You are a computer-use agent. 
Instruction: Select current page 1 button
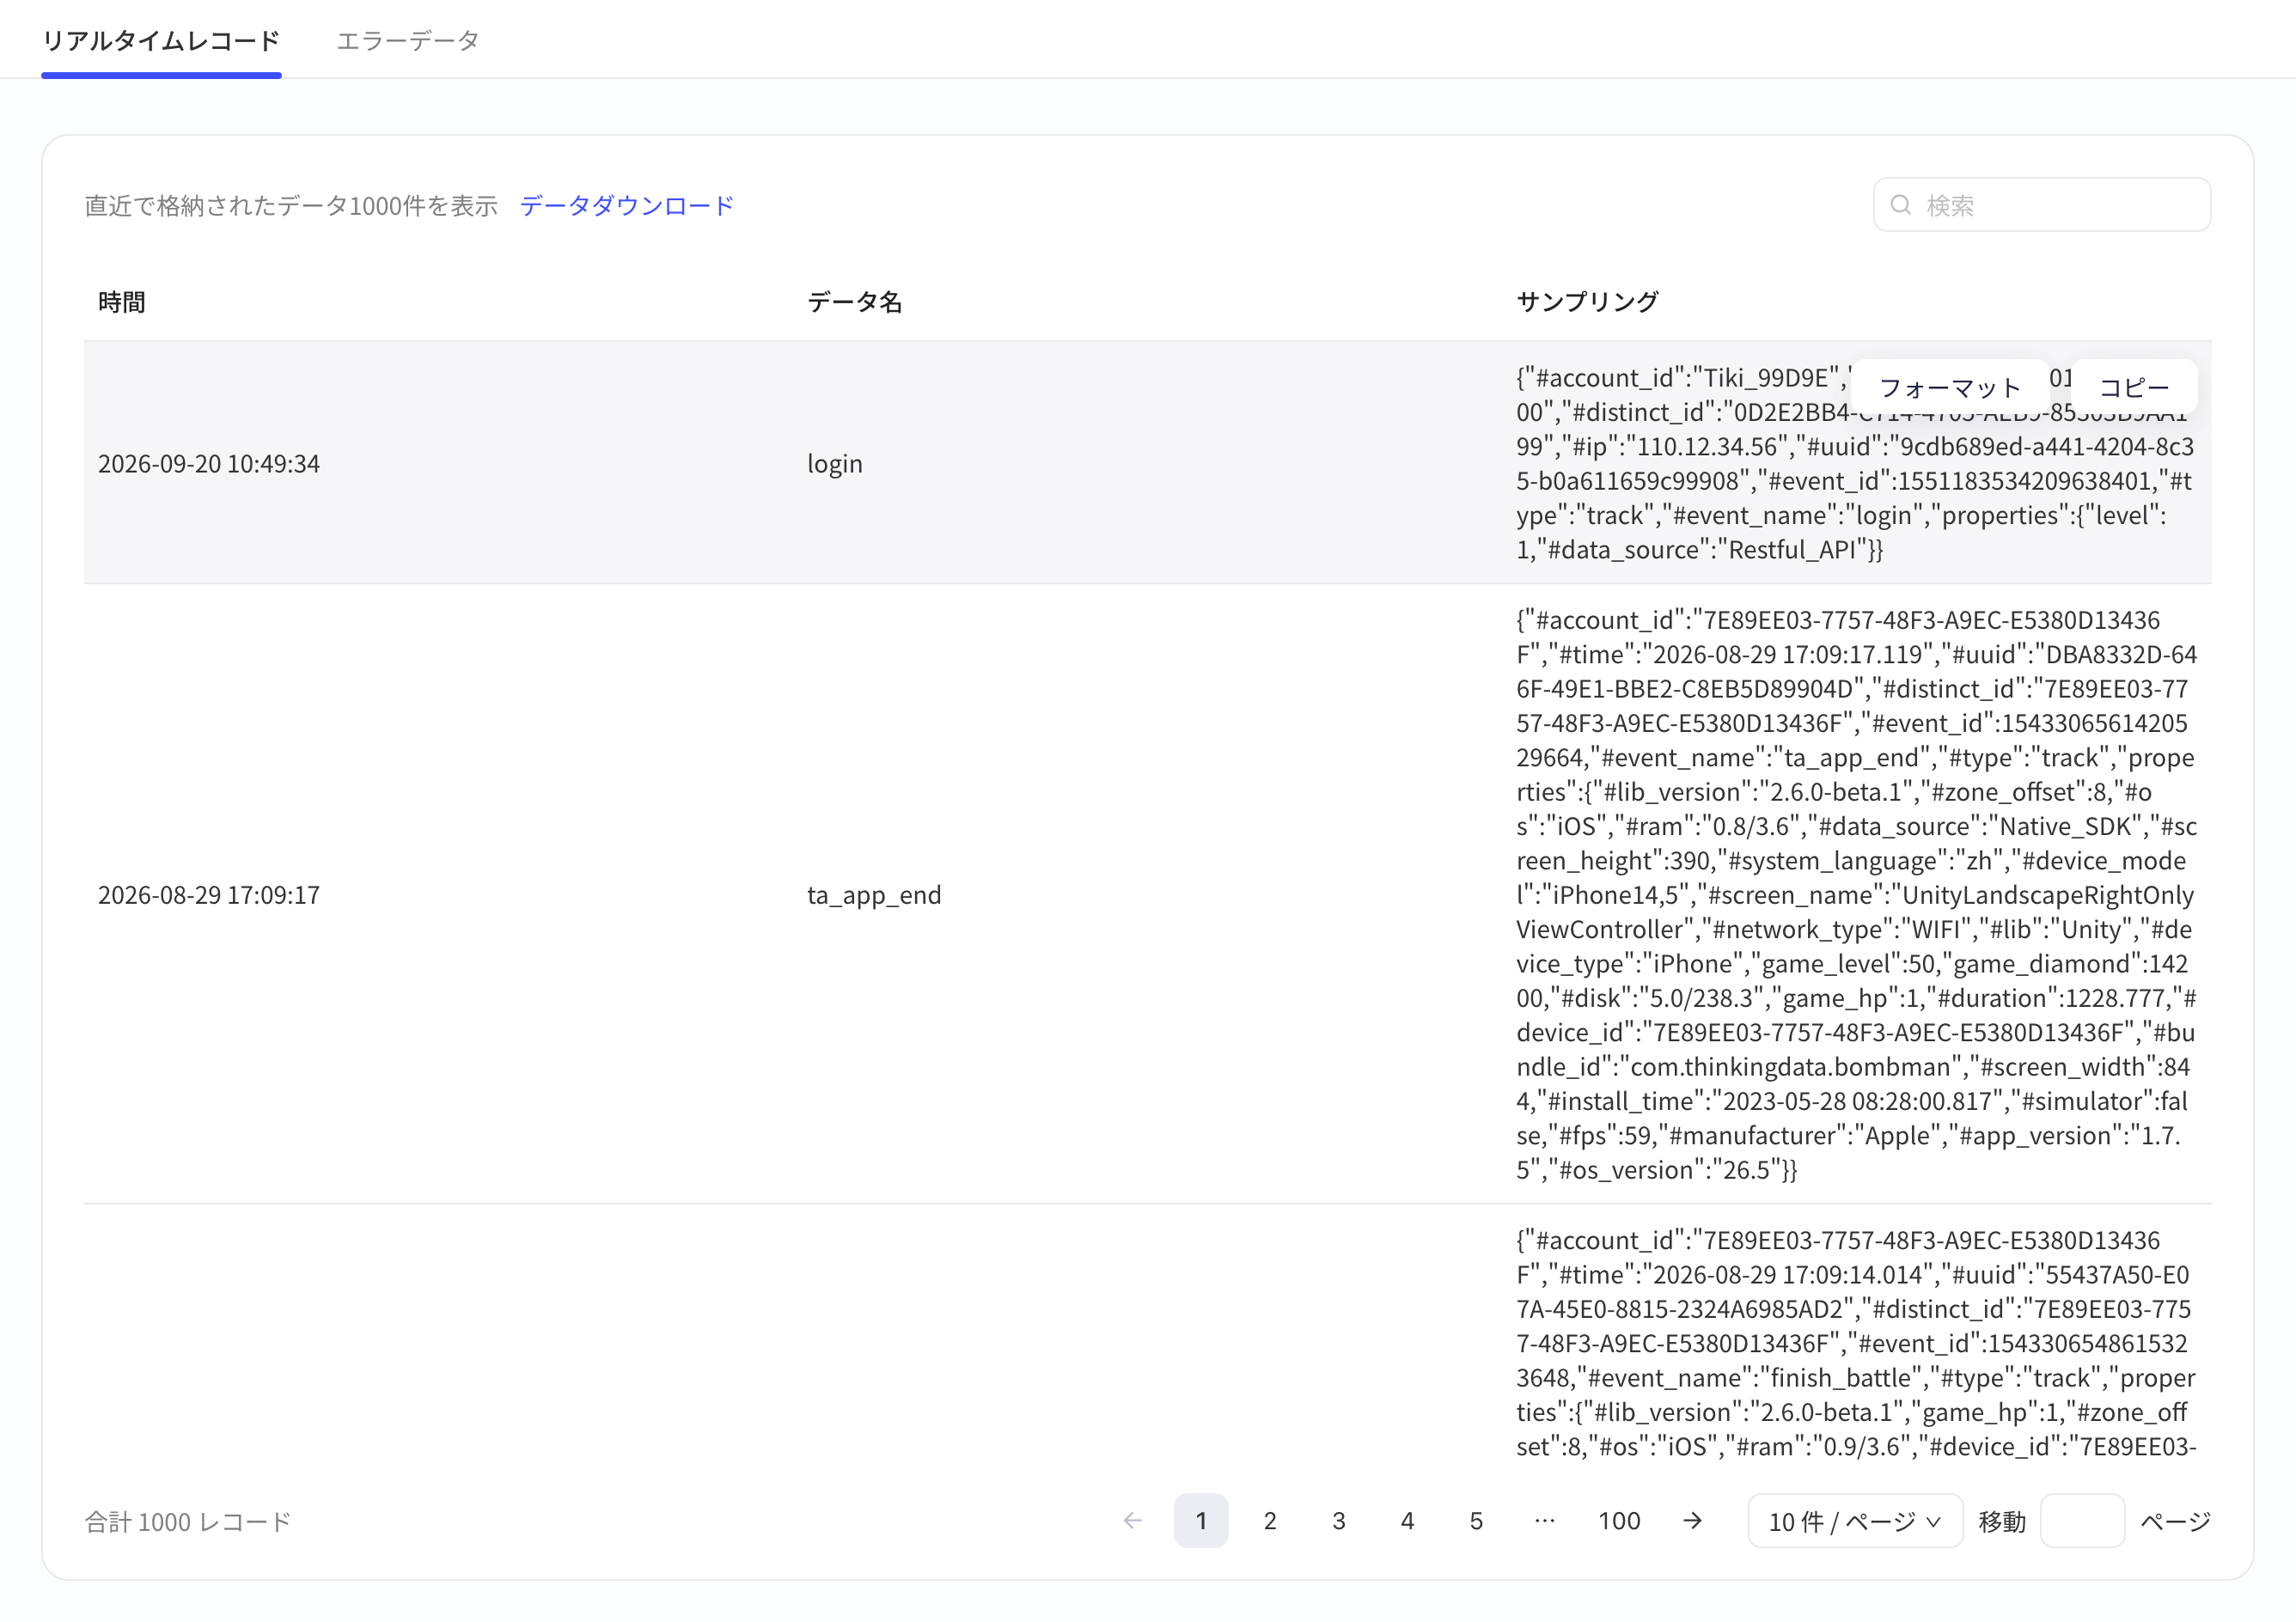(1201, 1521)
